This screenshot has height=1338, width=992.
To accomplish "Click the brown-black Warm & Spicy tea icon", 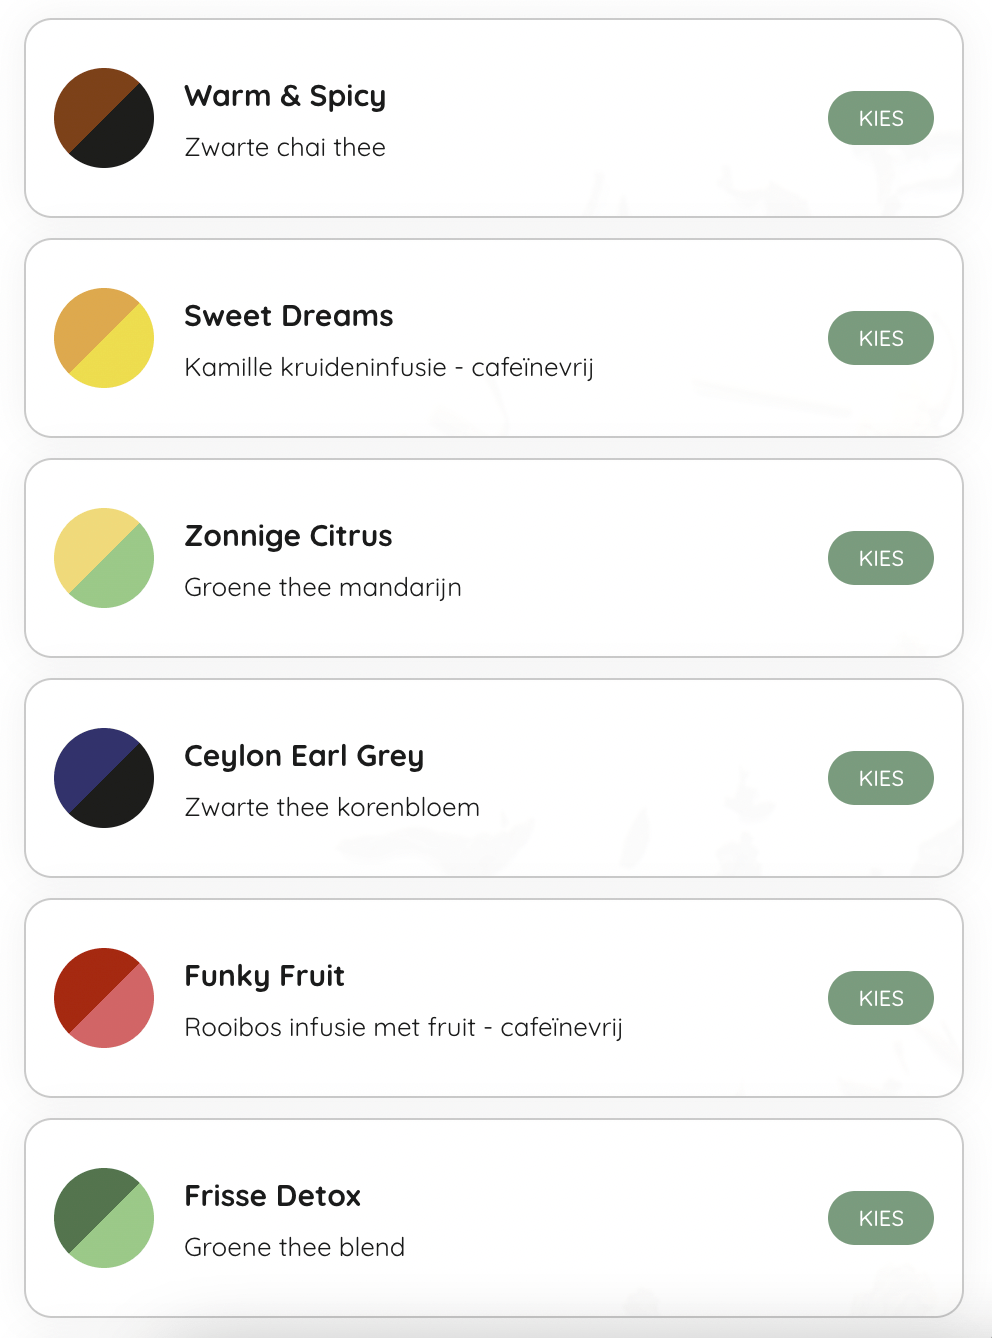I will [104, 118].
